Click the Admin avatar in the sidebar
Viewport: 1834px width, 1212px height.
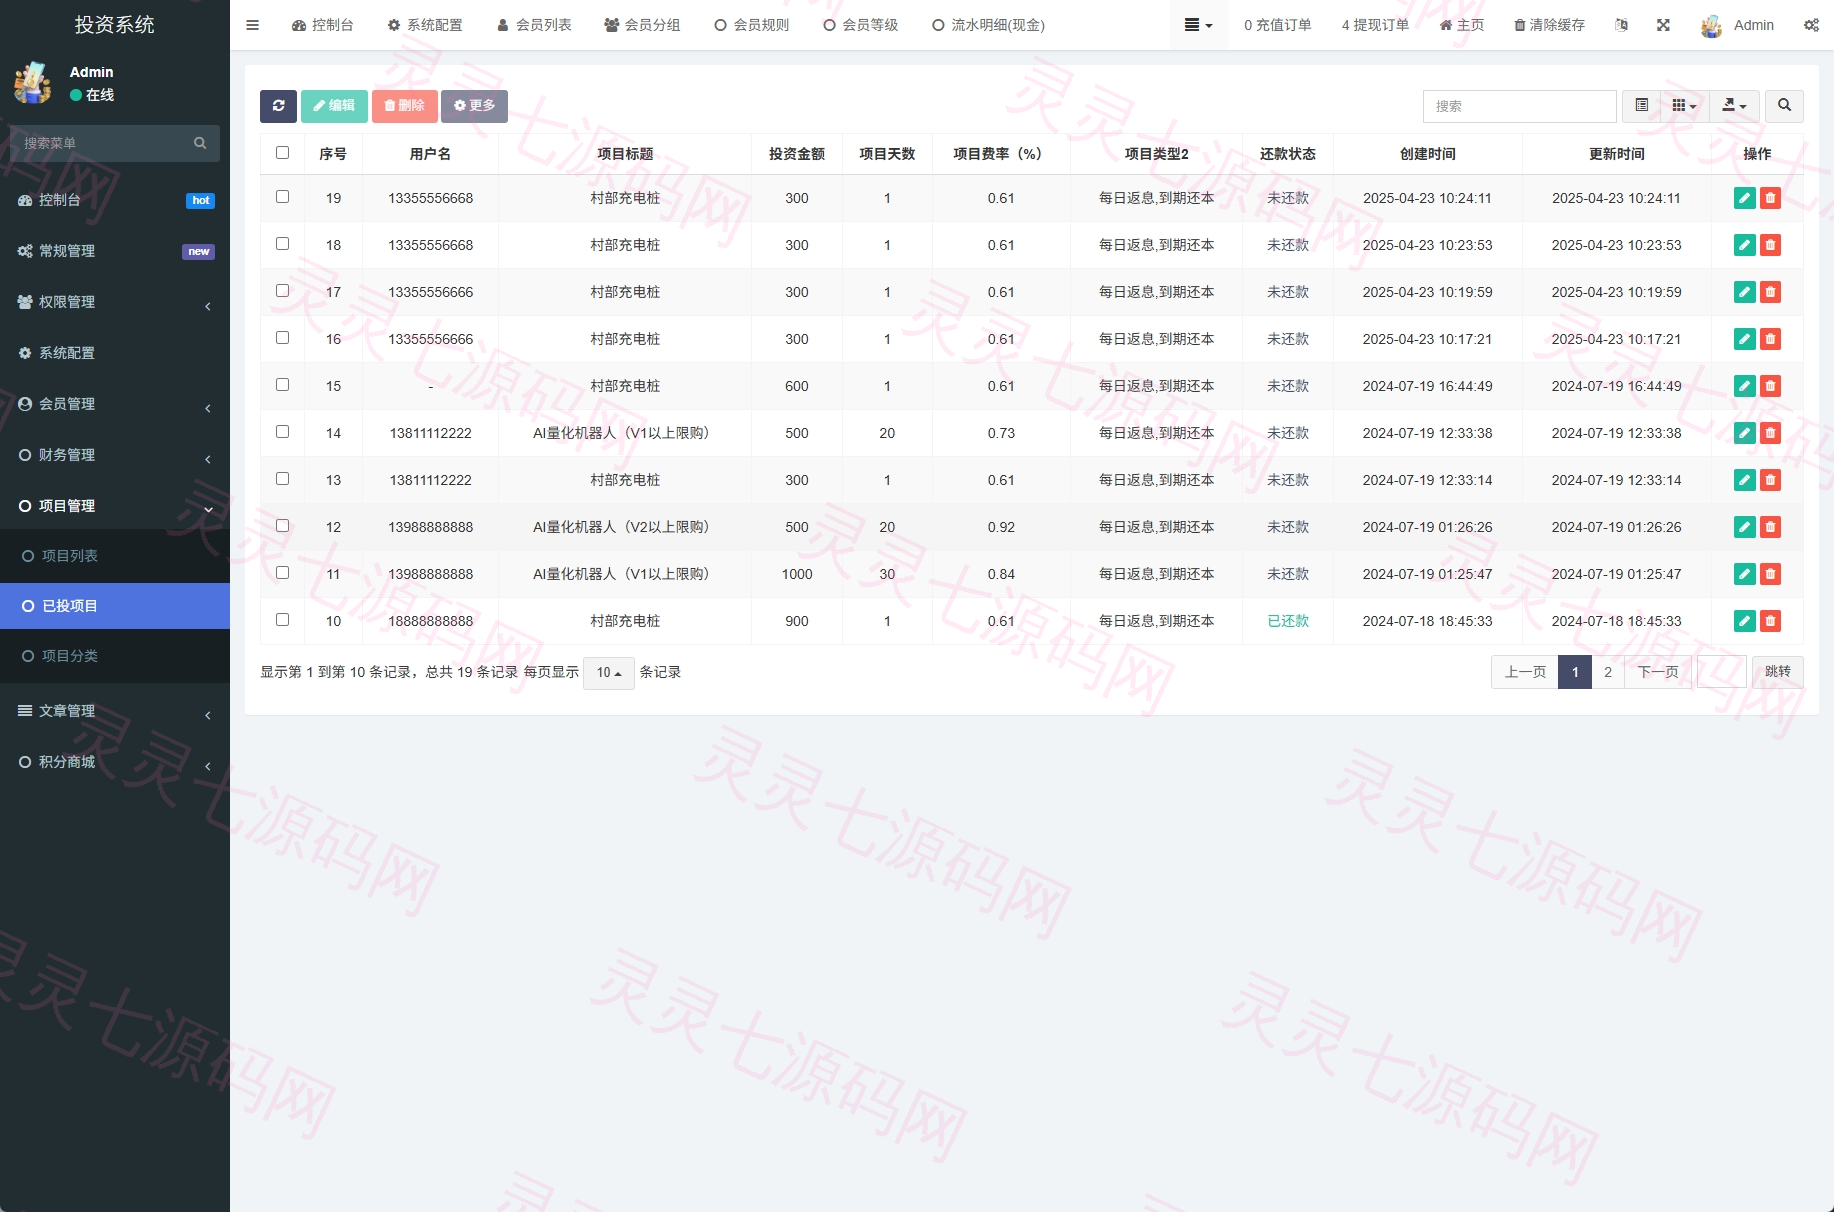33,83
